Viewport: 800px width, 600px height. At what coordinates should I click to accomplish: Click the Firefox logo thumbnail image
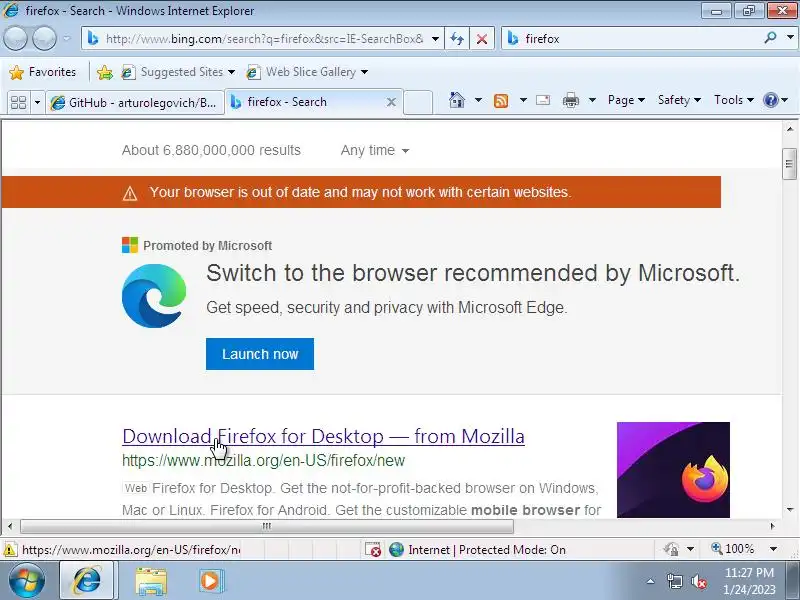(x=673, y=470)
